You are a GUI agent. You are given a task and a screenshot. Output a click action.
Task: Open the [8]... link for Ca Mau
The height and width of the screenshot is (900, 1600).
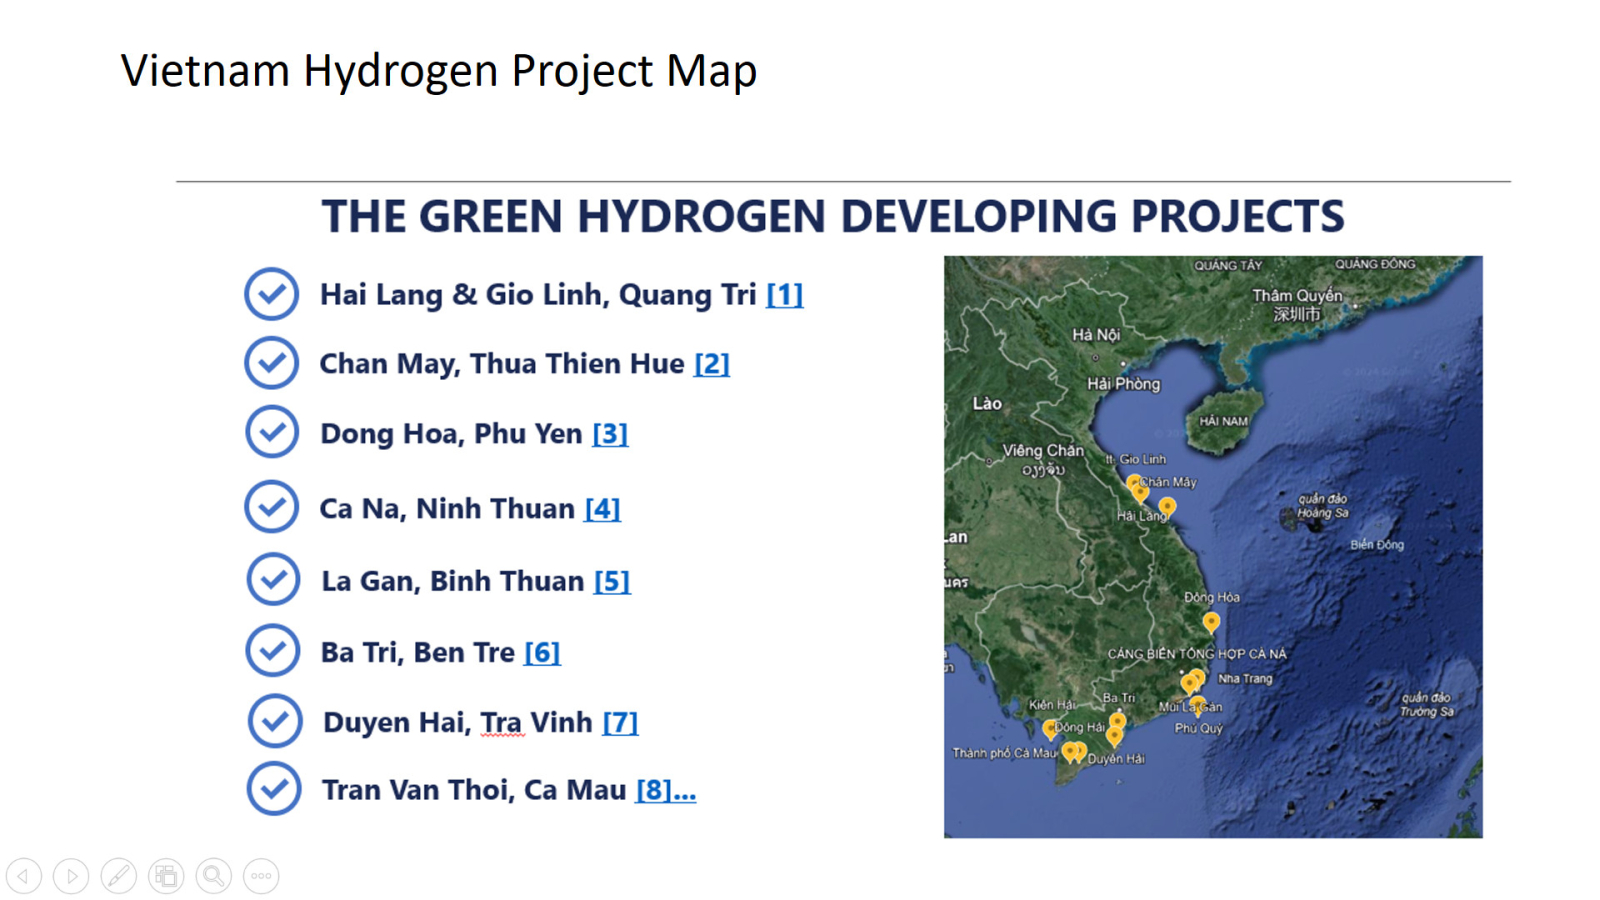pyautogui.click(x=665, y=790)
